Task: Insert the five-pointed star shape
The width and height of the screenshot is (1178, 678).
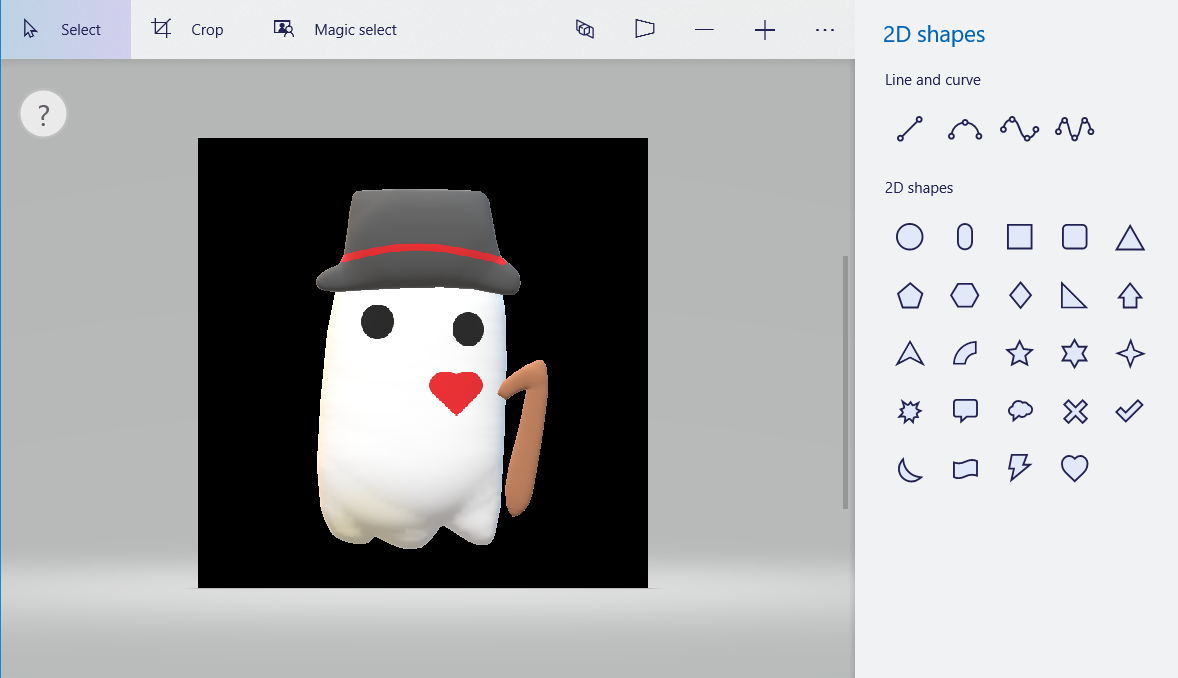Action: click(1019, 353)
